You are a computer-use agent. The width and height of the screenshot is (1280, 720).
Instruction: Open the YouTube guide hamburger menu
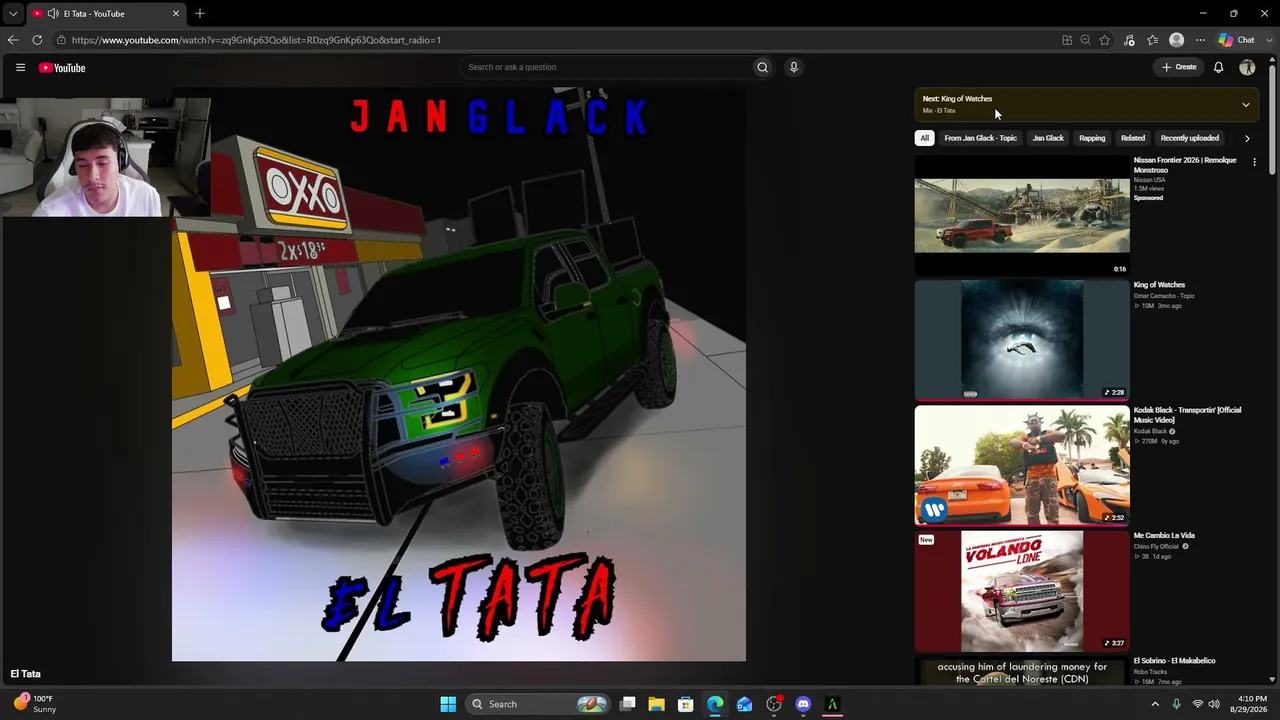(20, 67)
